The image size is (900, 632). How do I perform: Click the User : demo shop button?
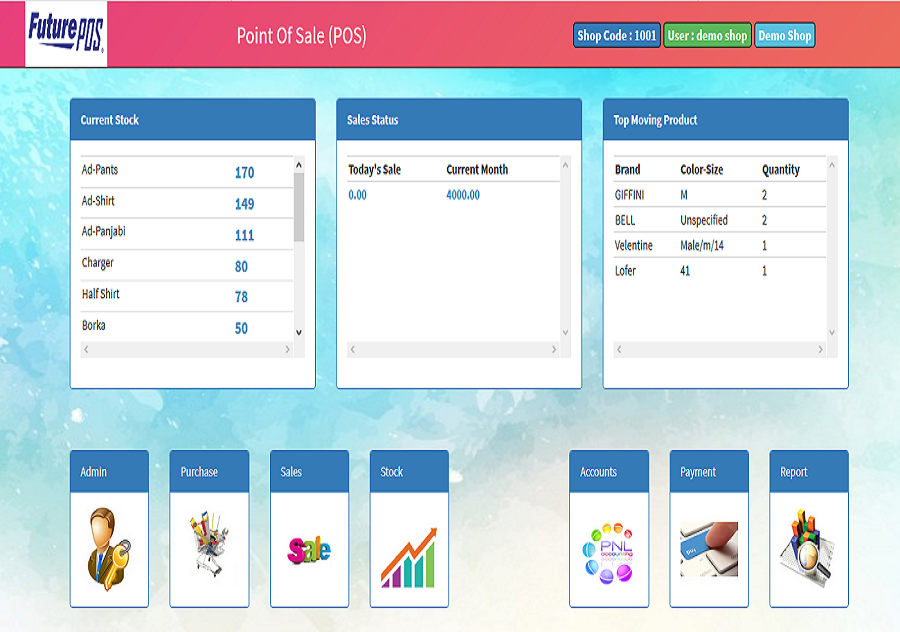pos(707,36)
